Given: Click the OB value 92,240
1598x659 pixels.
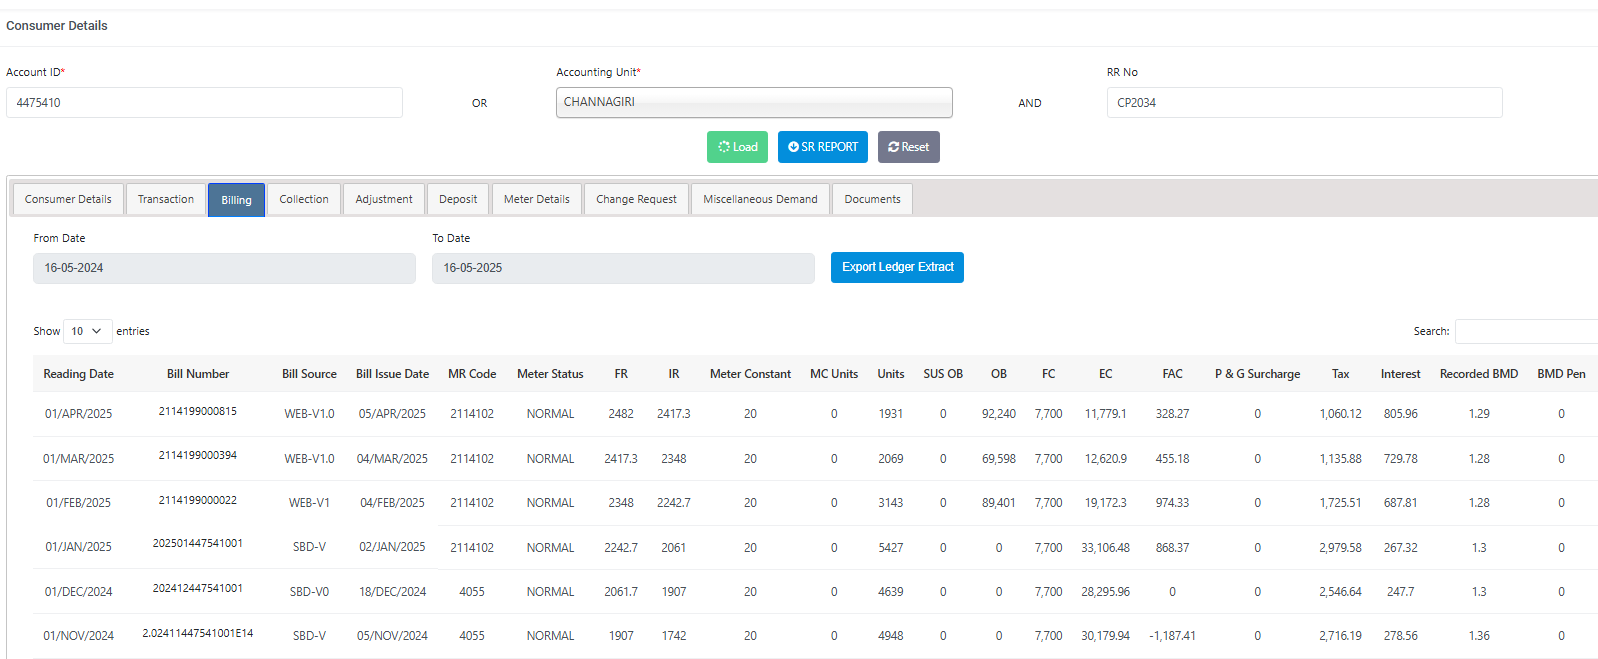Looking at the screenshot, I should pos(998,414).
